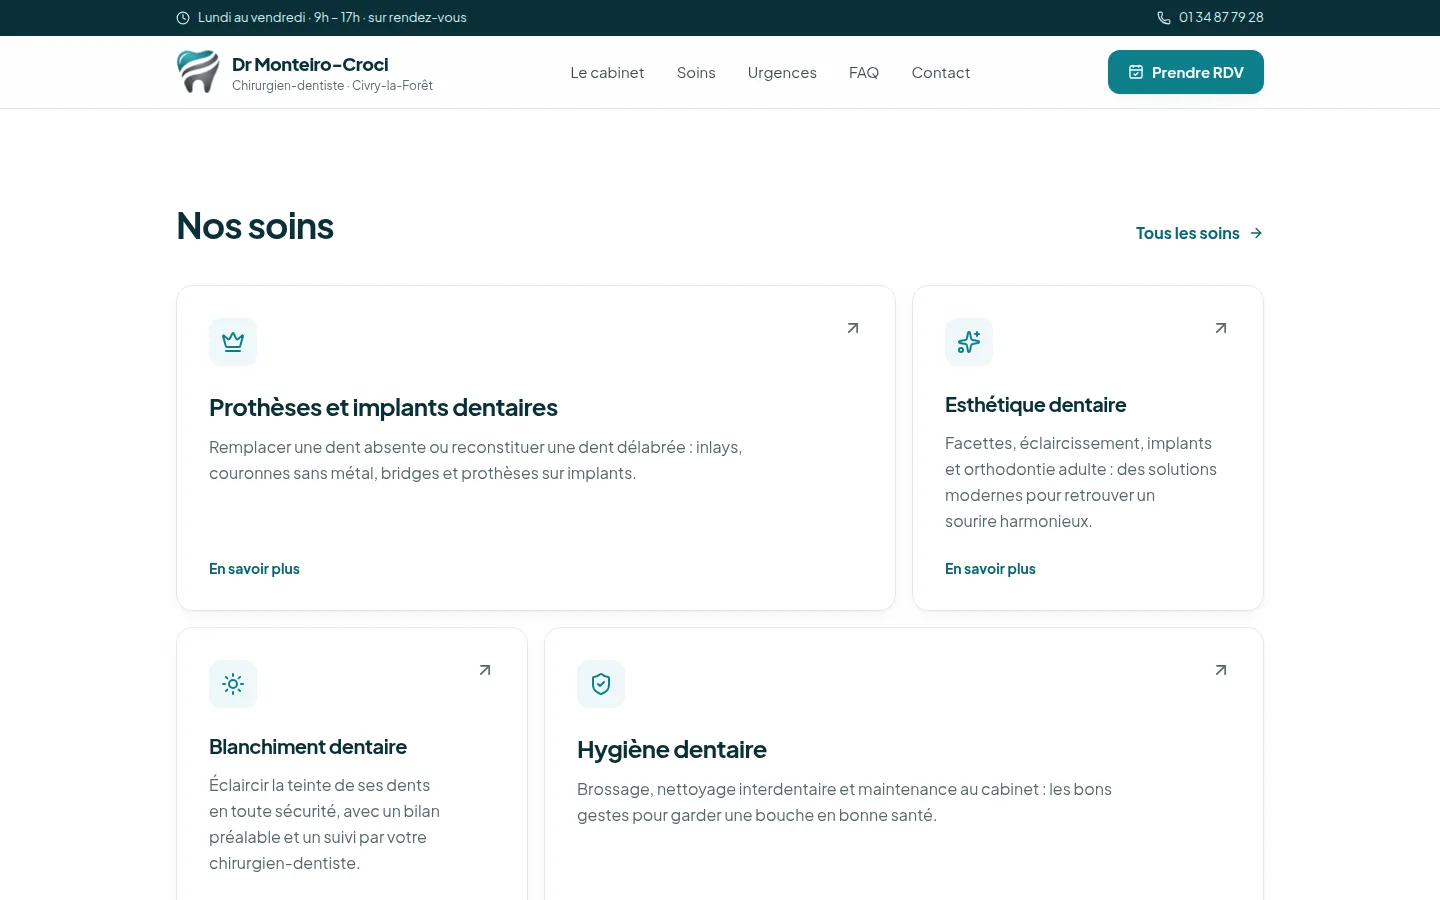
Task: Navigate to the Contact page
Action: 941,73
